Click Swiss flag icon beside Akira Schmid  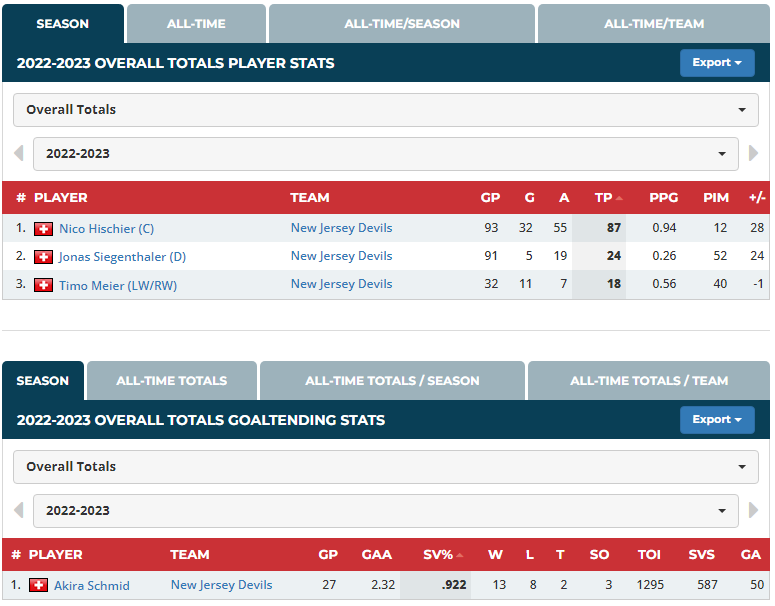point(38,586)
